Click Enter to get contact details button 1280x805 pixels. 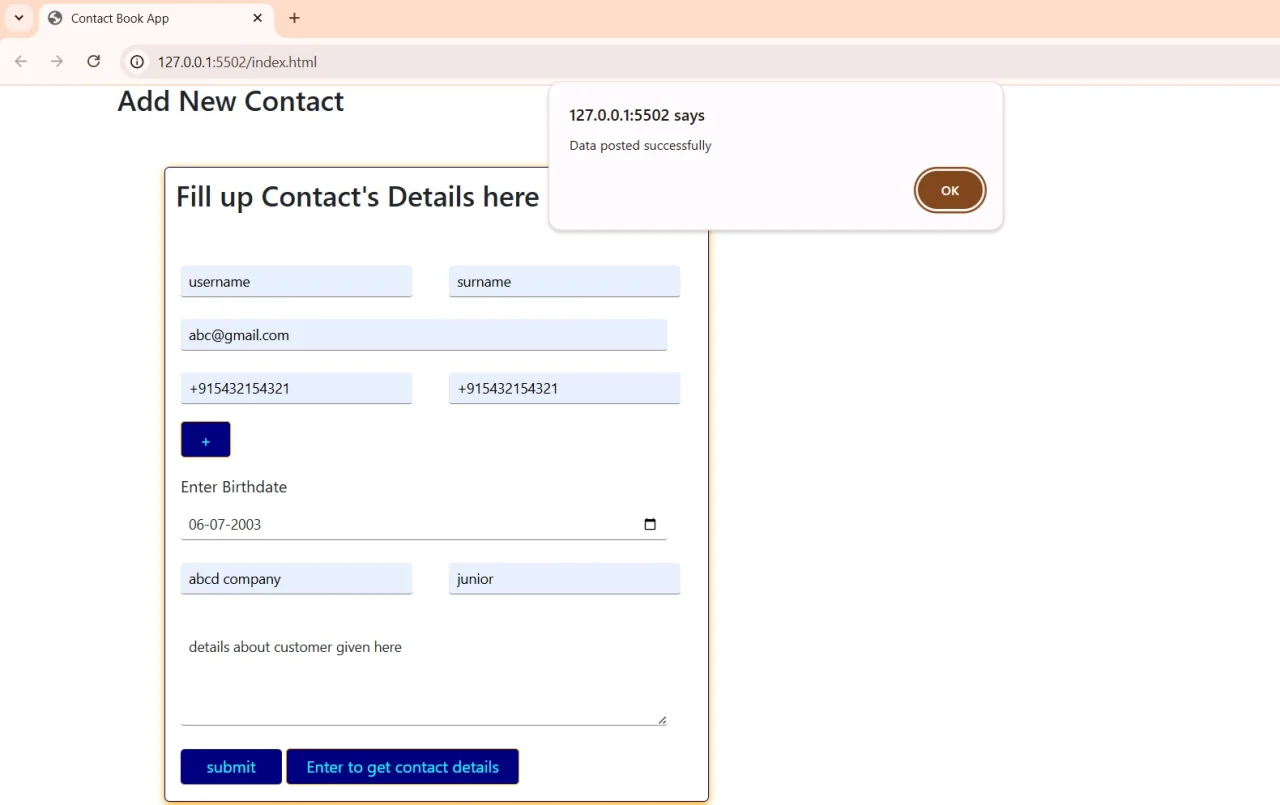402,767
